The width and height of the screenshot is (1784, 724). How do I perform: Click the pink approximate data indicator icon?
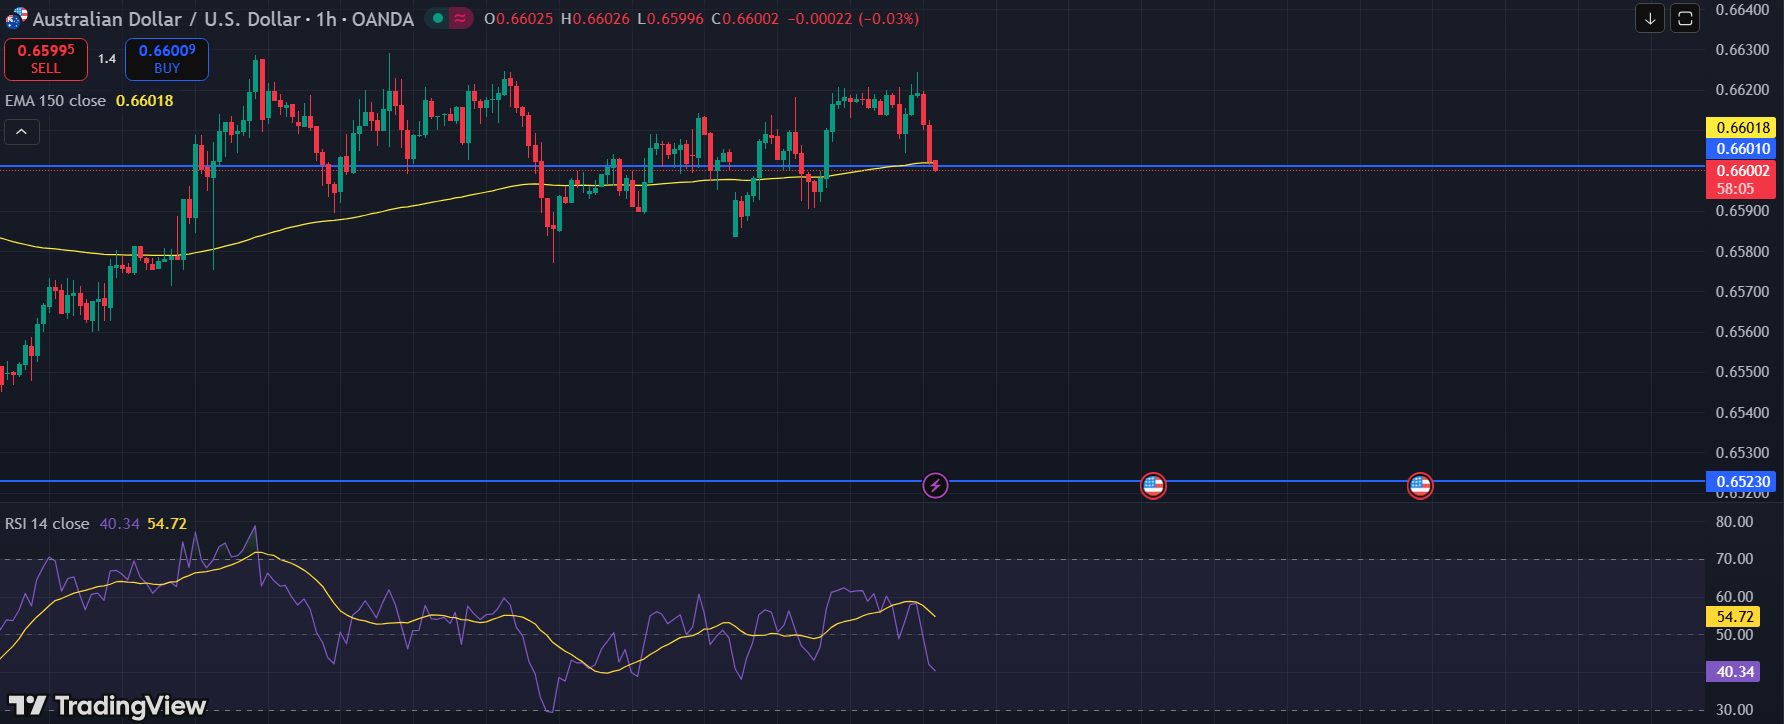pos(460,18)
